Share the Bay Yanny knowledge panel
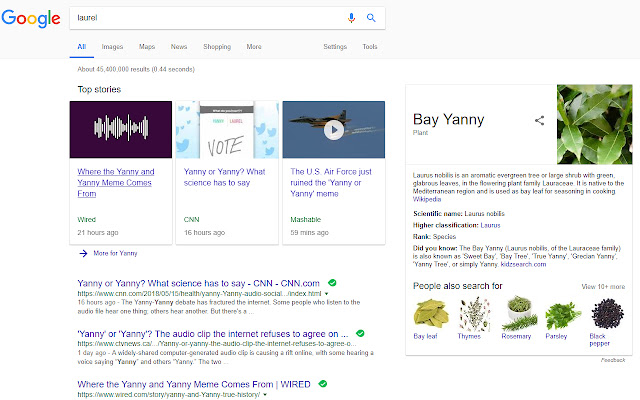 (540, 120)
